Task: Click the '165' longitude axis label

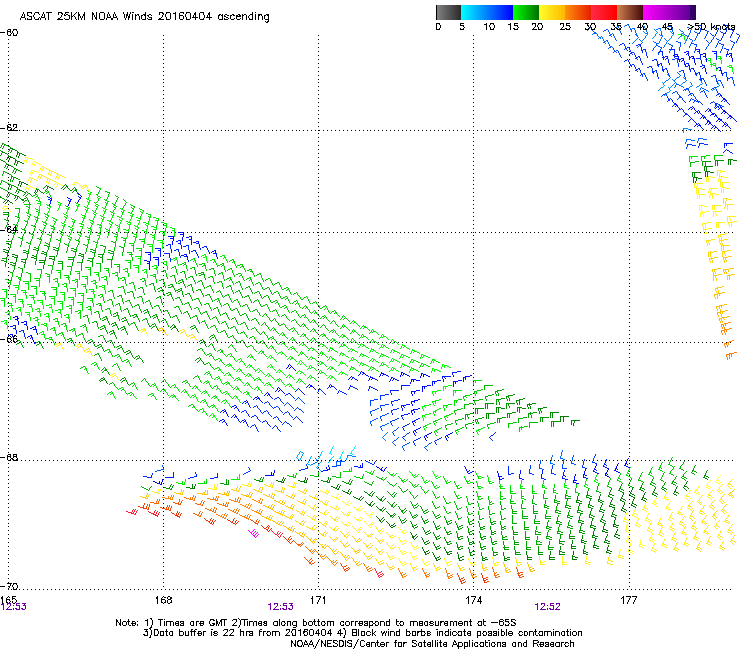Action: pyautogui.click(x=8, y=599)
